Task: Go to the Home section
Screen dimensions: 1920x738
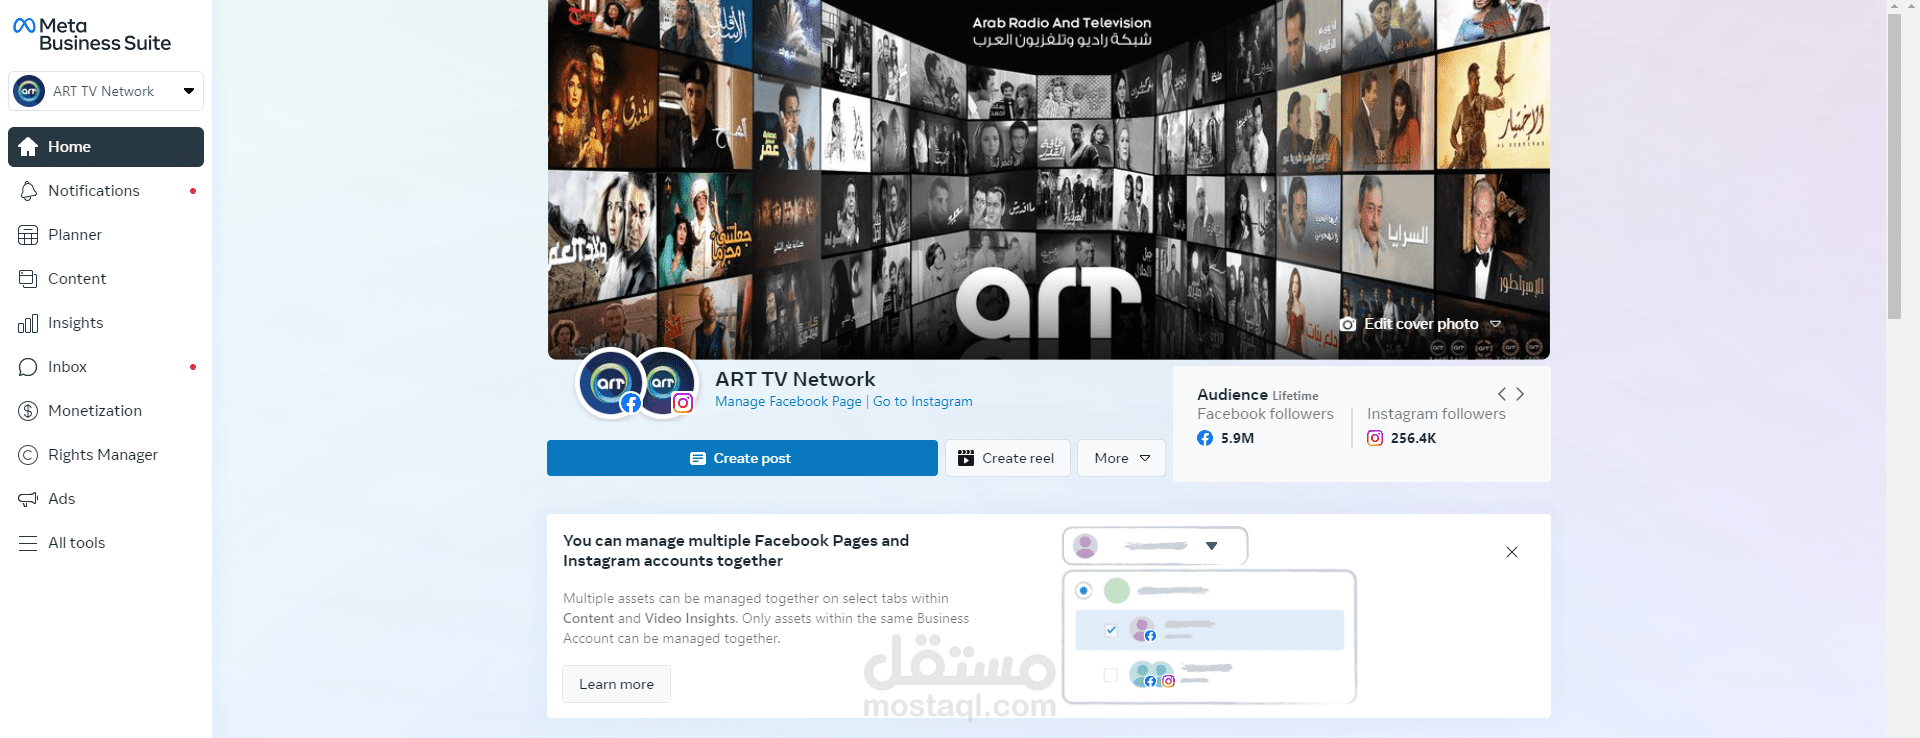Action: [x=106, y=147]
